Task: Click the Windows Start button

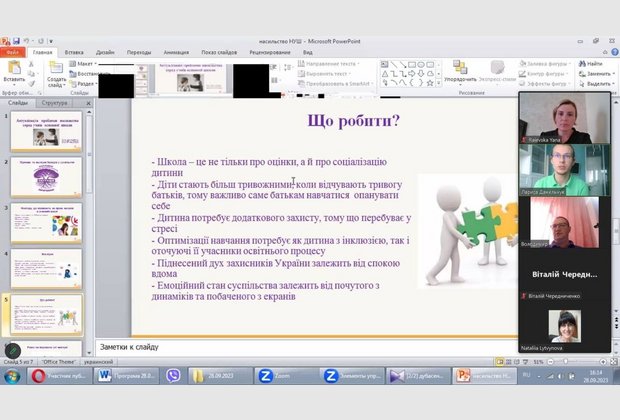Action: 12,376
